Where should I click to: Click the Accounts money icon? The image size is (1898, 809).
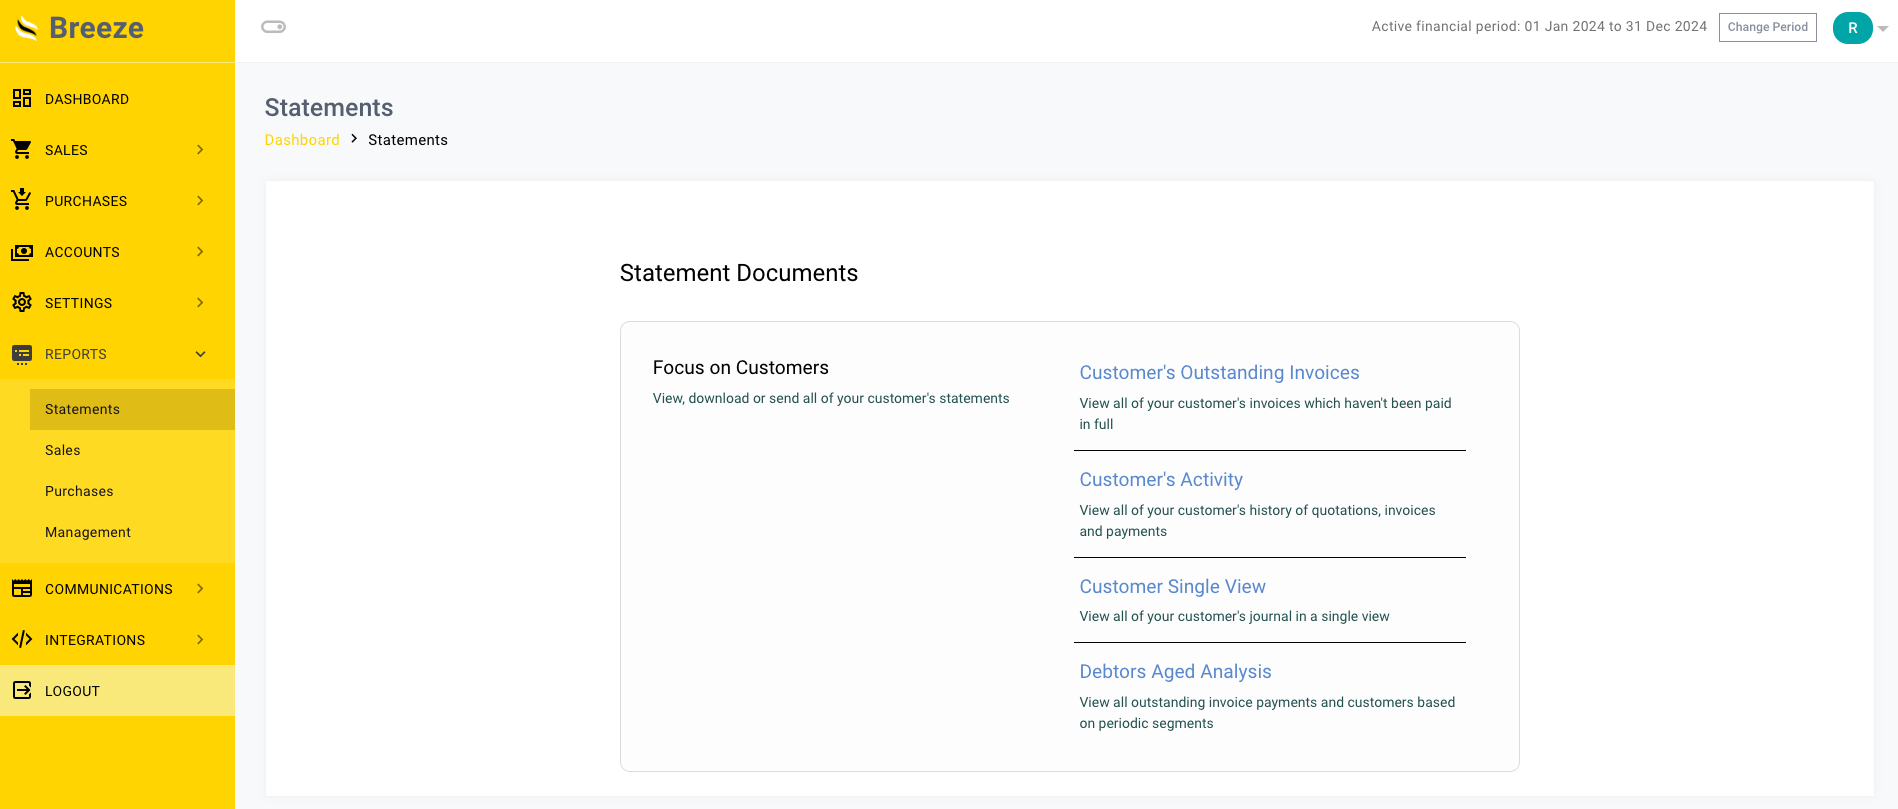click(x=22, y=252)
